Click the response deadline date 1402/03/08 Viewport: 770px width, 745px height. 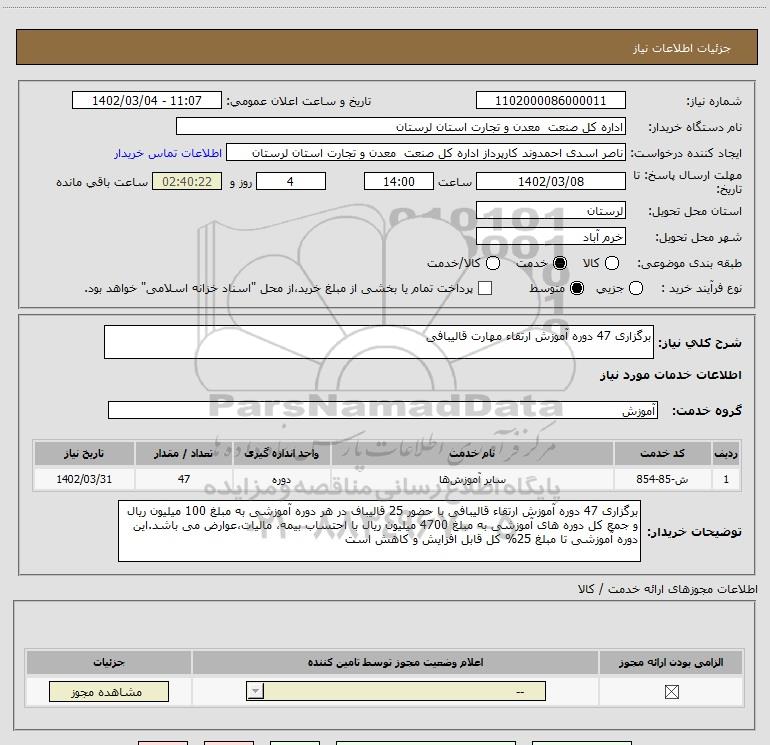550,181
